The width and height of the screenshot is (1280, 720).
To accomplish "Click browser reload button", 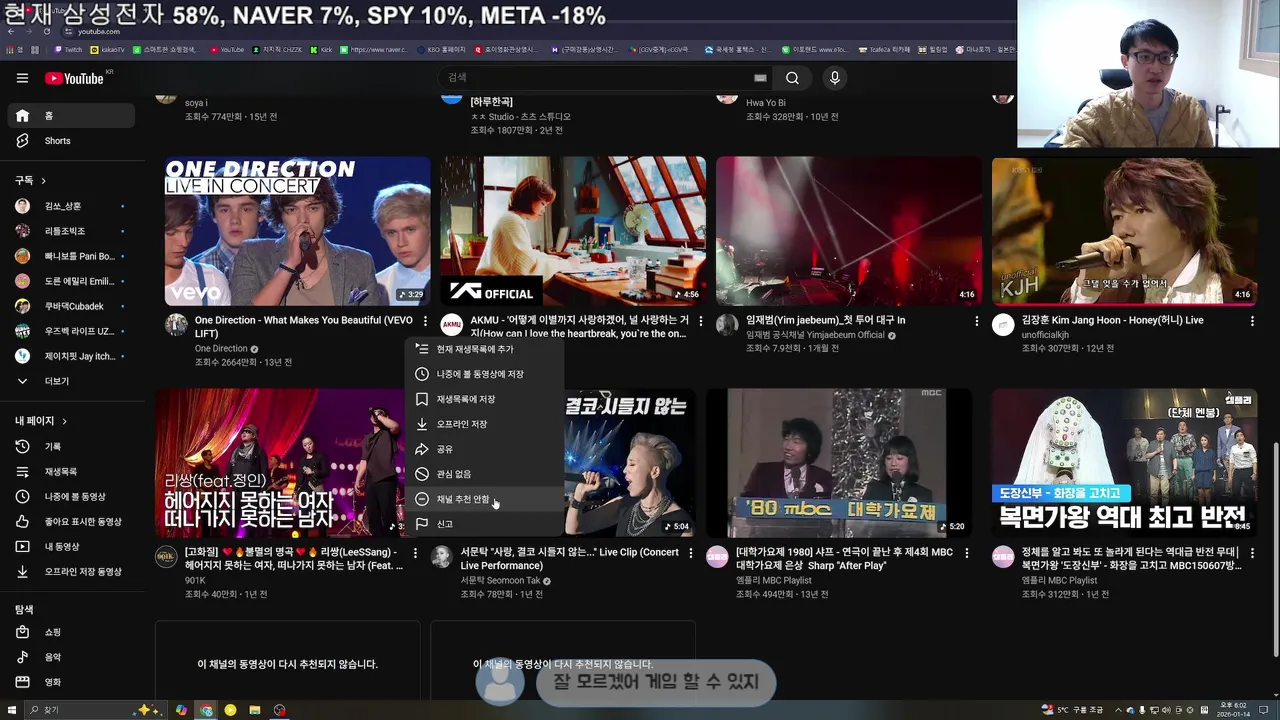I will click(46, 32).
